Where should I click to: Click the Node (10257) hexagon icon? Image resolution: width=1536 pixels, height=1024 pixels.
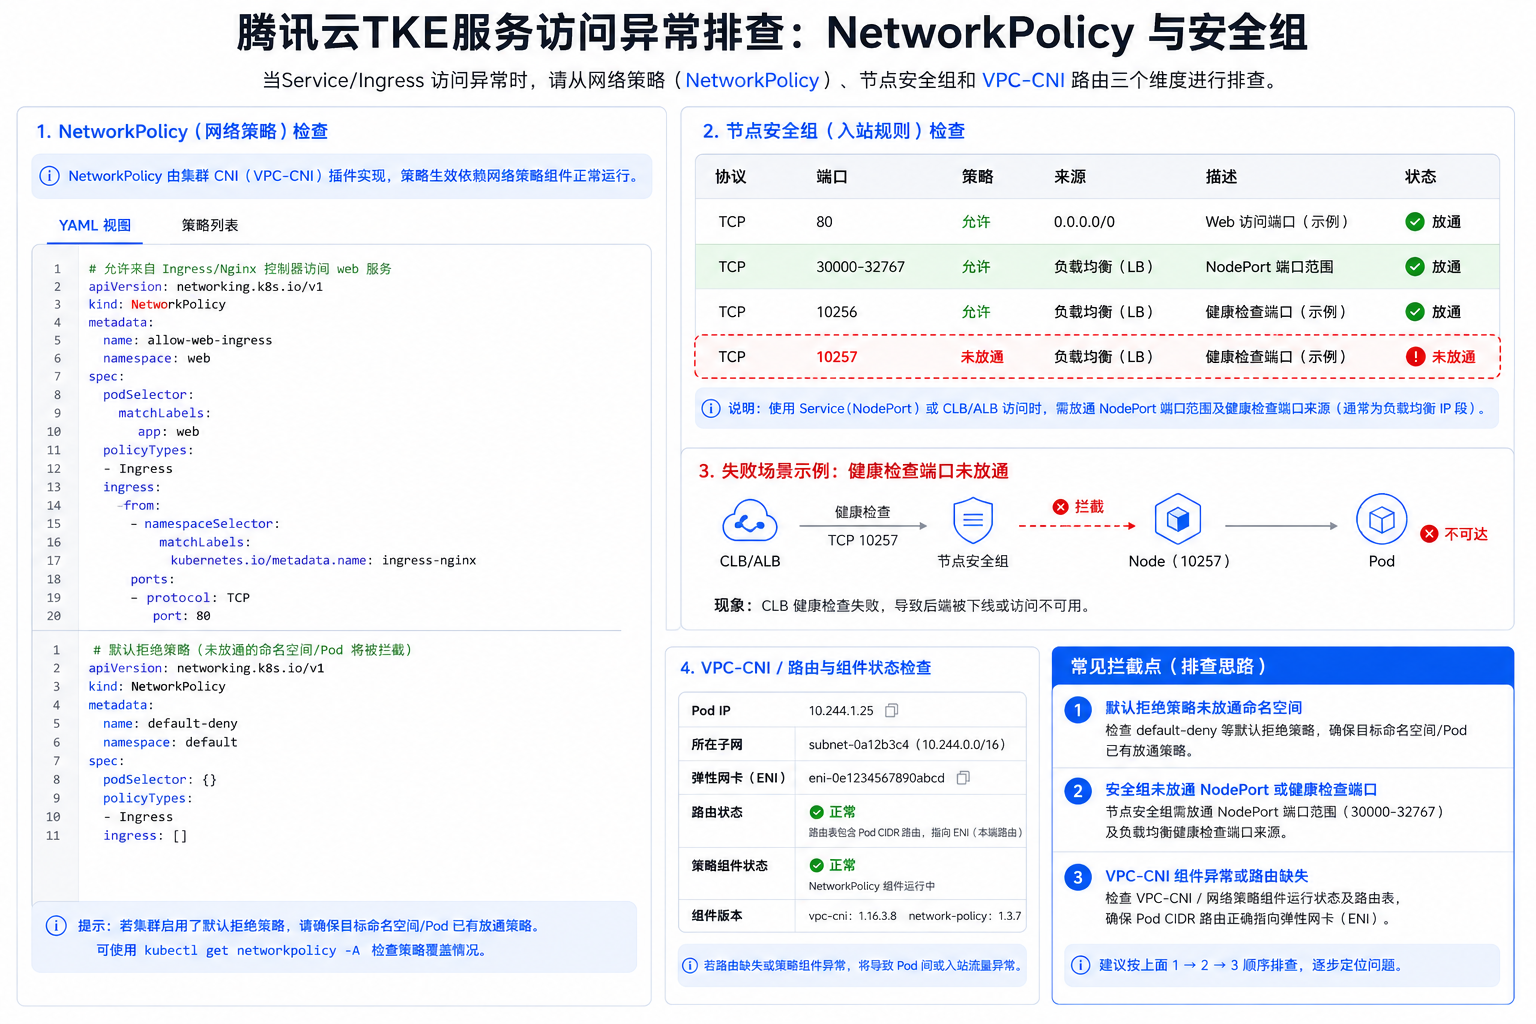(1178, 519)
